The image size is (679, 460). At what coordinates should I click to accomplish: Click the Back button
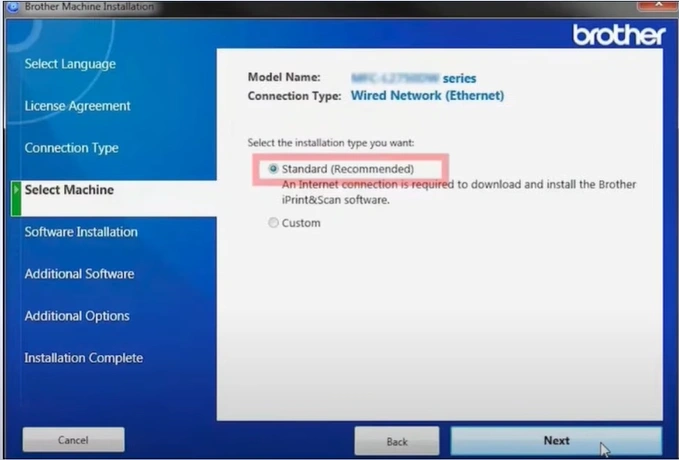pos(397,441)
